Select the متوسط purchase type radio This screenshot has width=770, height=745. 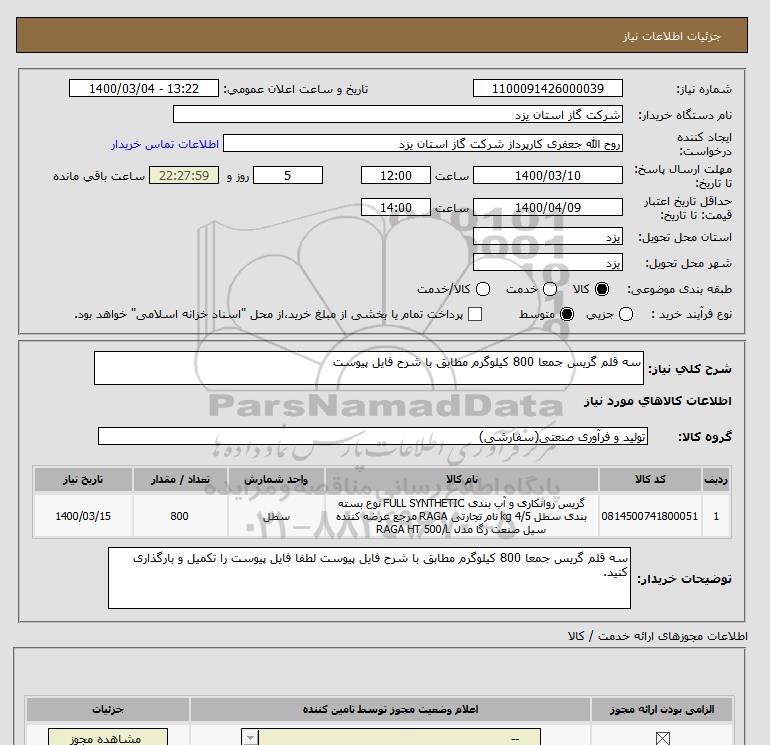567,314
